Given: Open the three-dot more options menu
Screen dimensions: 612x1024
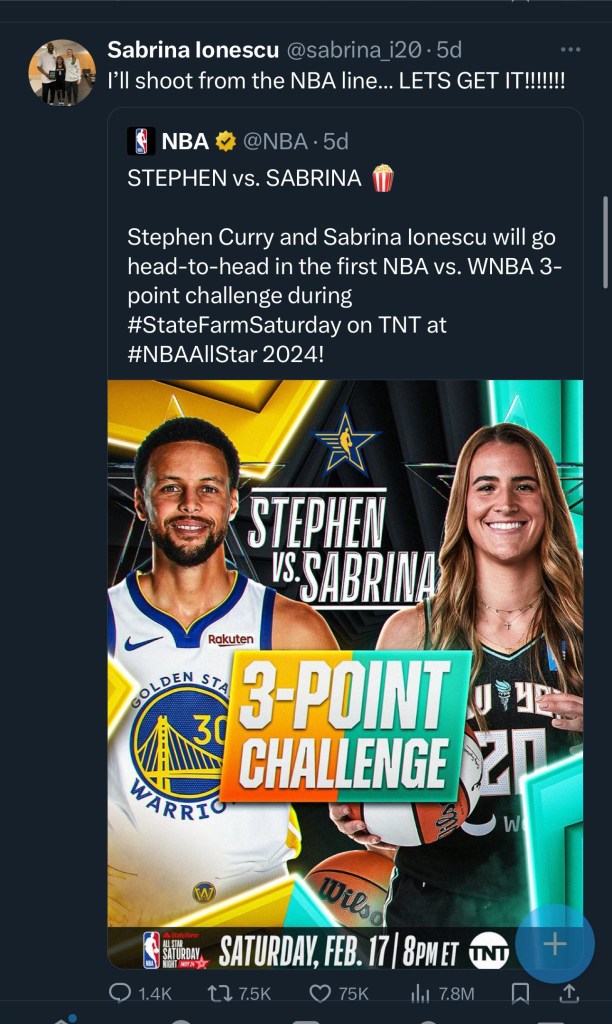Looking at the screenshot, I should (570, 50).
